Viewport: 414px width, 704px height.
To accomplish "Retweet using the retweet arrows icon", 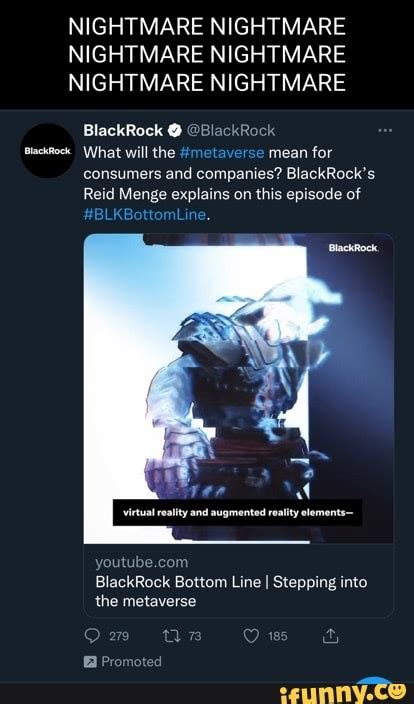I will tap(169, 636).
